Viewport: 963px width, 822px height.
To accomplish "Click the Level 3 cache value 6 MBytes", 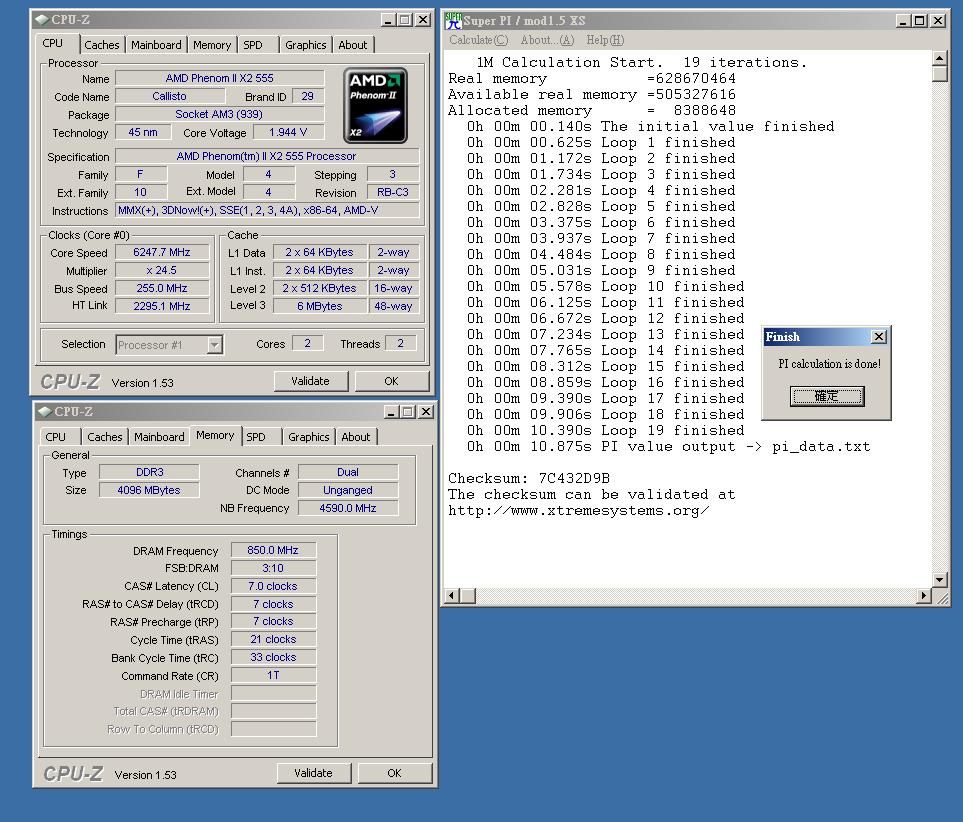I will pyautogui.click(x=320, y=306).
